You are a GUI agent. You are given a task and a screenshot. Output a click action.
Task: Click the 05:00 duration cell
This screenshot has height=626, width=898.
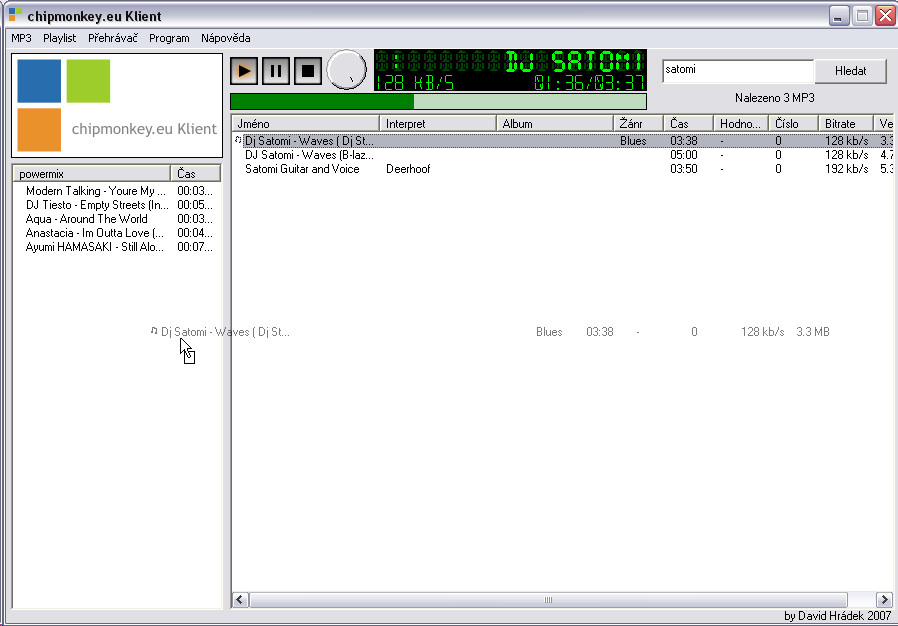coord(684,155)
